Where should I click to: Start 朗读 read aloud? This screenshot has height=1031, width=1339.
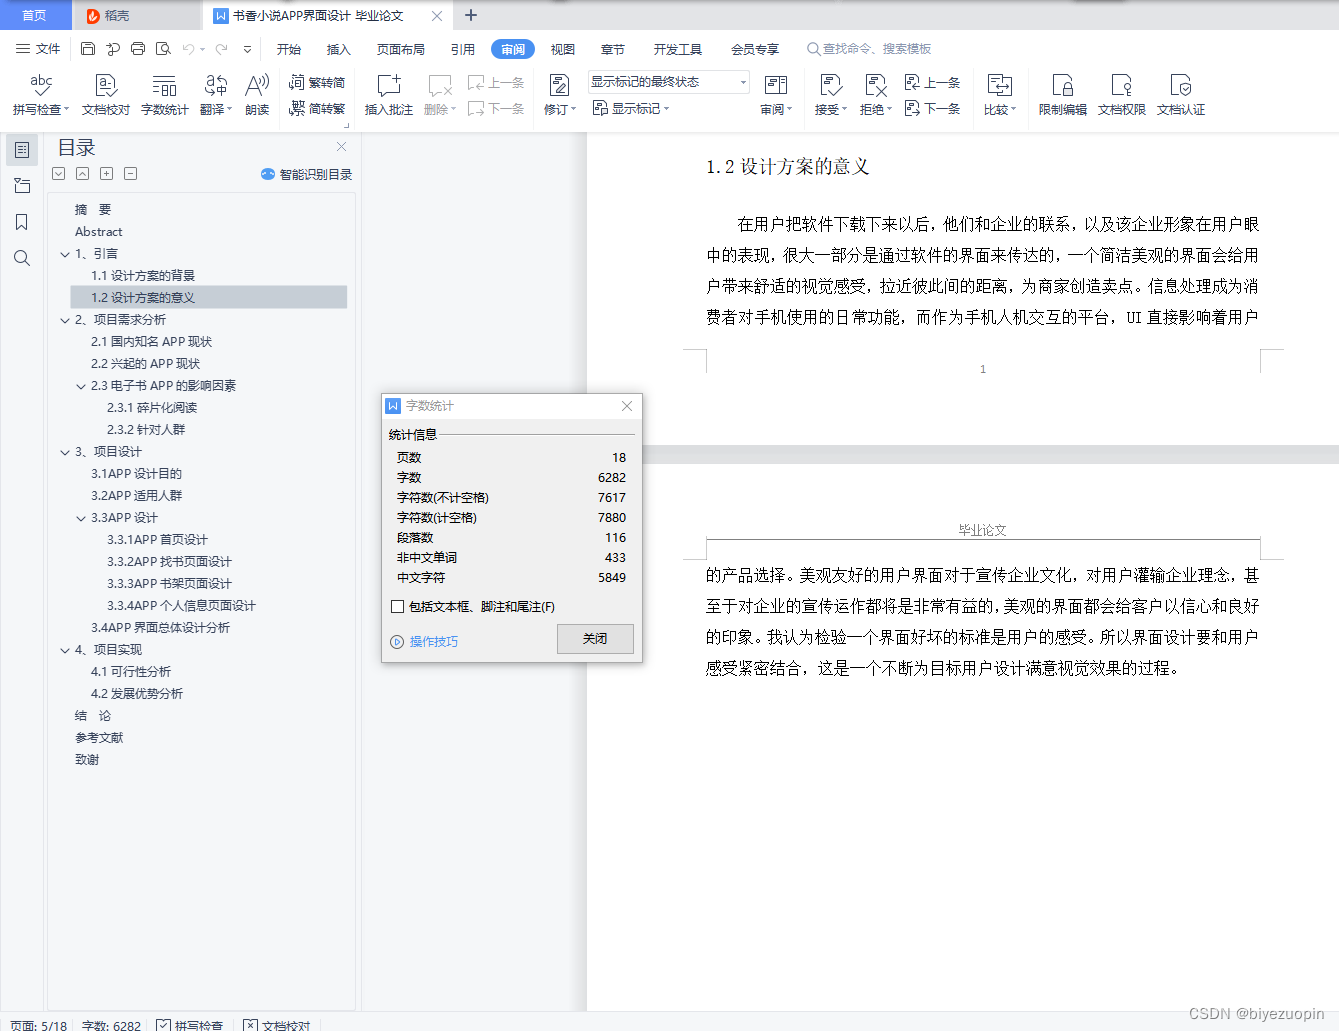pos(256,93)
